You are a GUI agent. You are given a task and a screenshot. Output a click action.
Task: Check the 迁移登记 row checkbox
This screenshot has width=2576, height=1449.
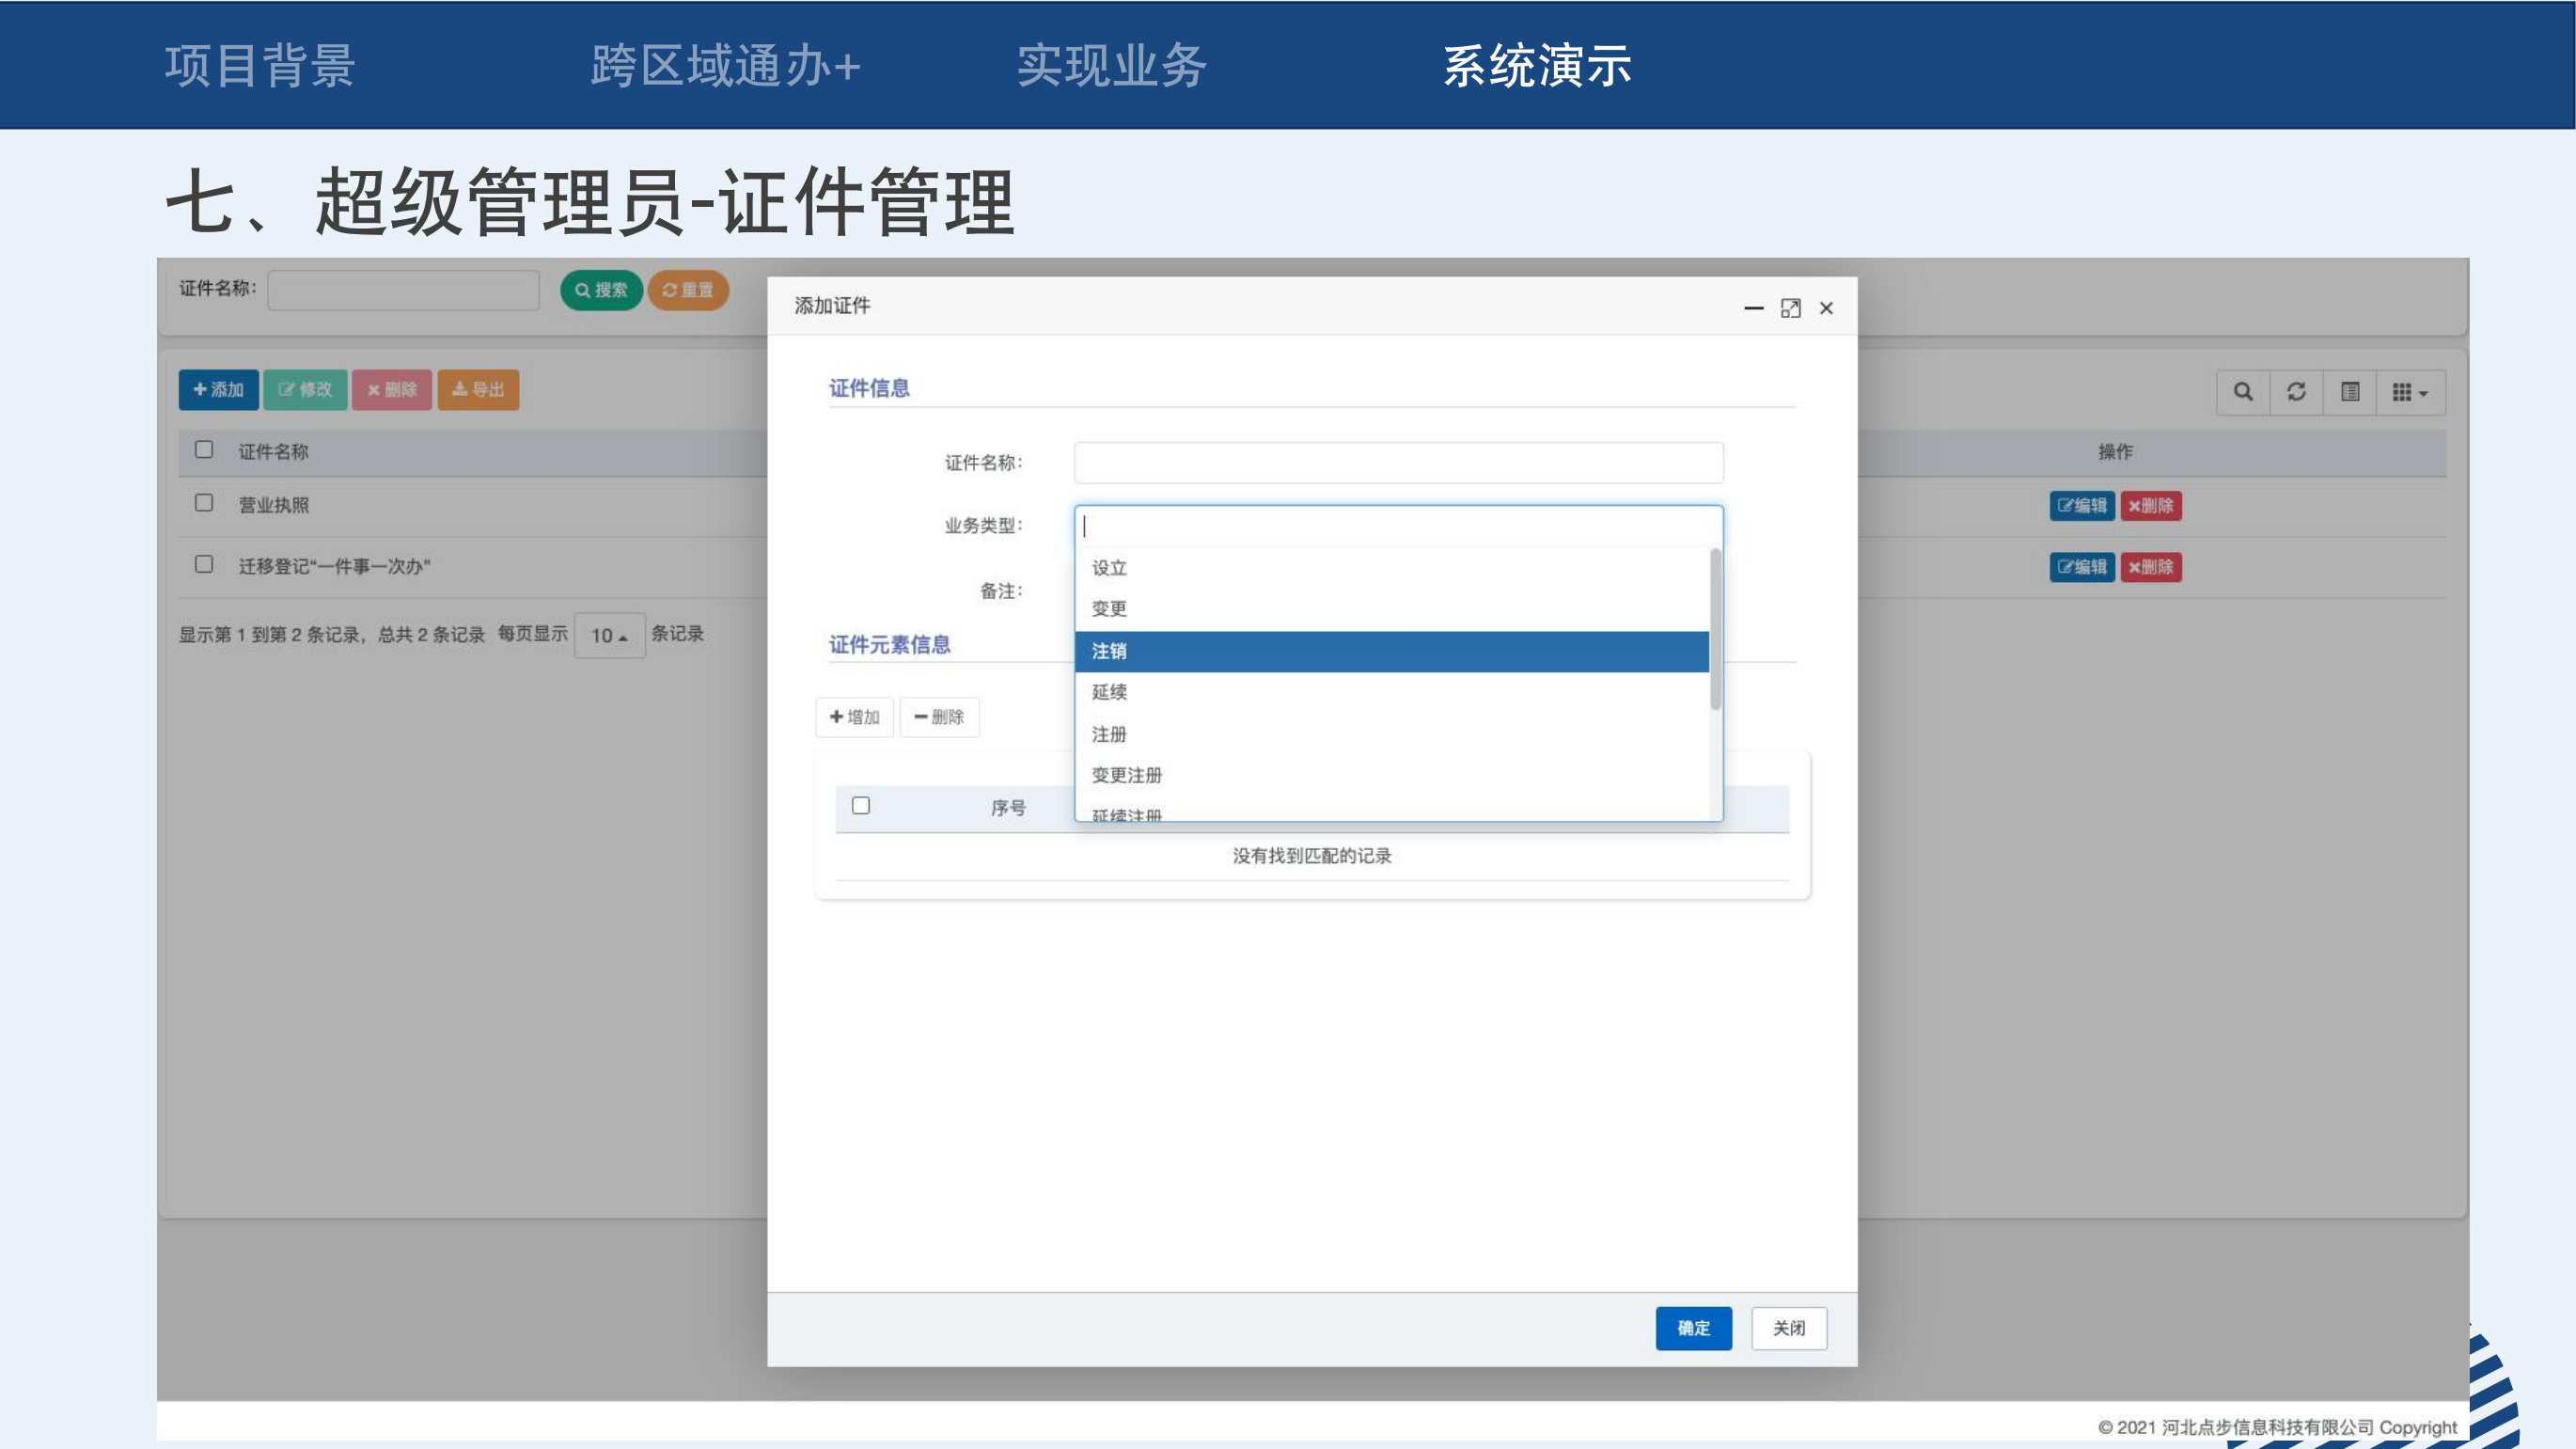click(204, 564)
